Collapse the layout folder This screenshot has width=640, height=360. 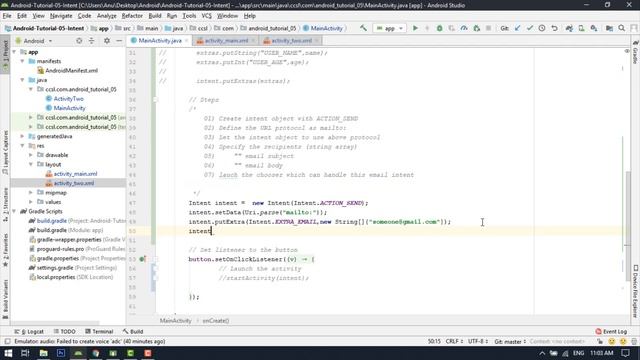(x=31, y=164)
